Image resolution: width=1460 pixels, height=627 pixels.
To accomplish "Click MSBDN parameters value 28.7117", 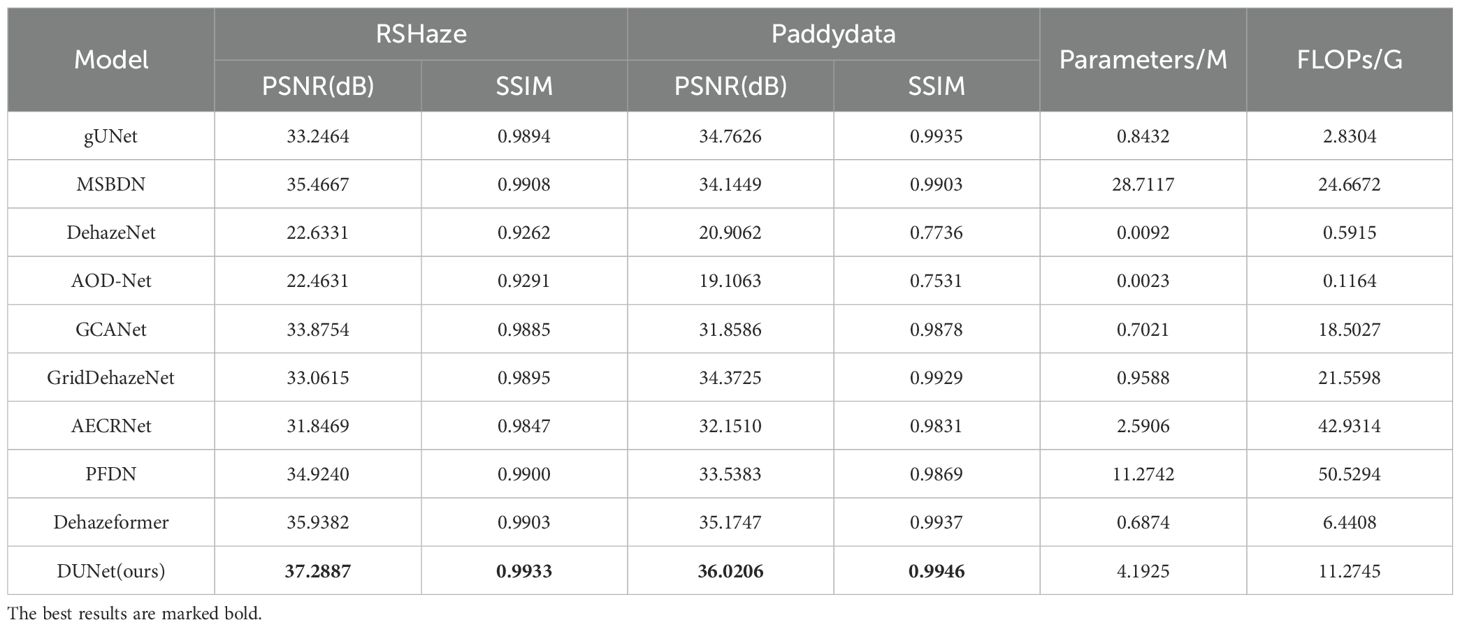I will 1142,184.
